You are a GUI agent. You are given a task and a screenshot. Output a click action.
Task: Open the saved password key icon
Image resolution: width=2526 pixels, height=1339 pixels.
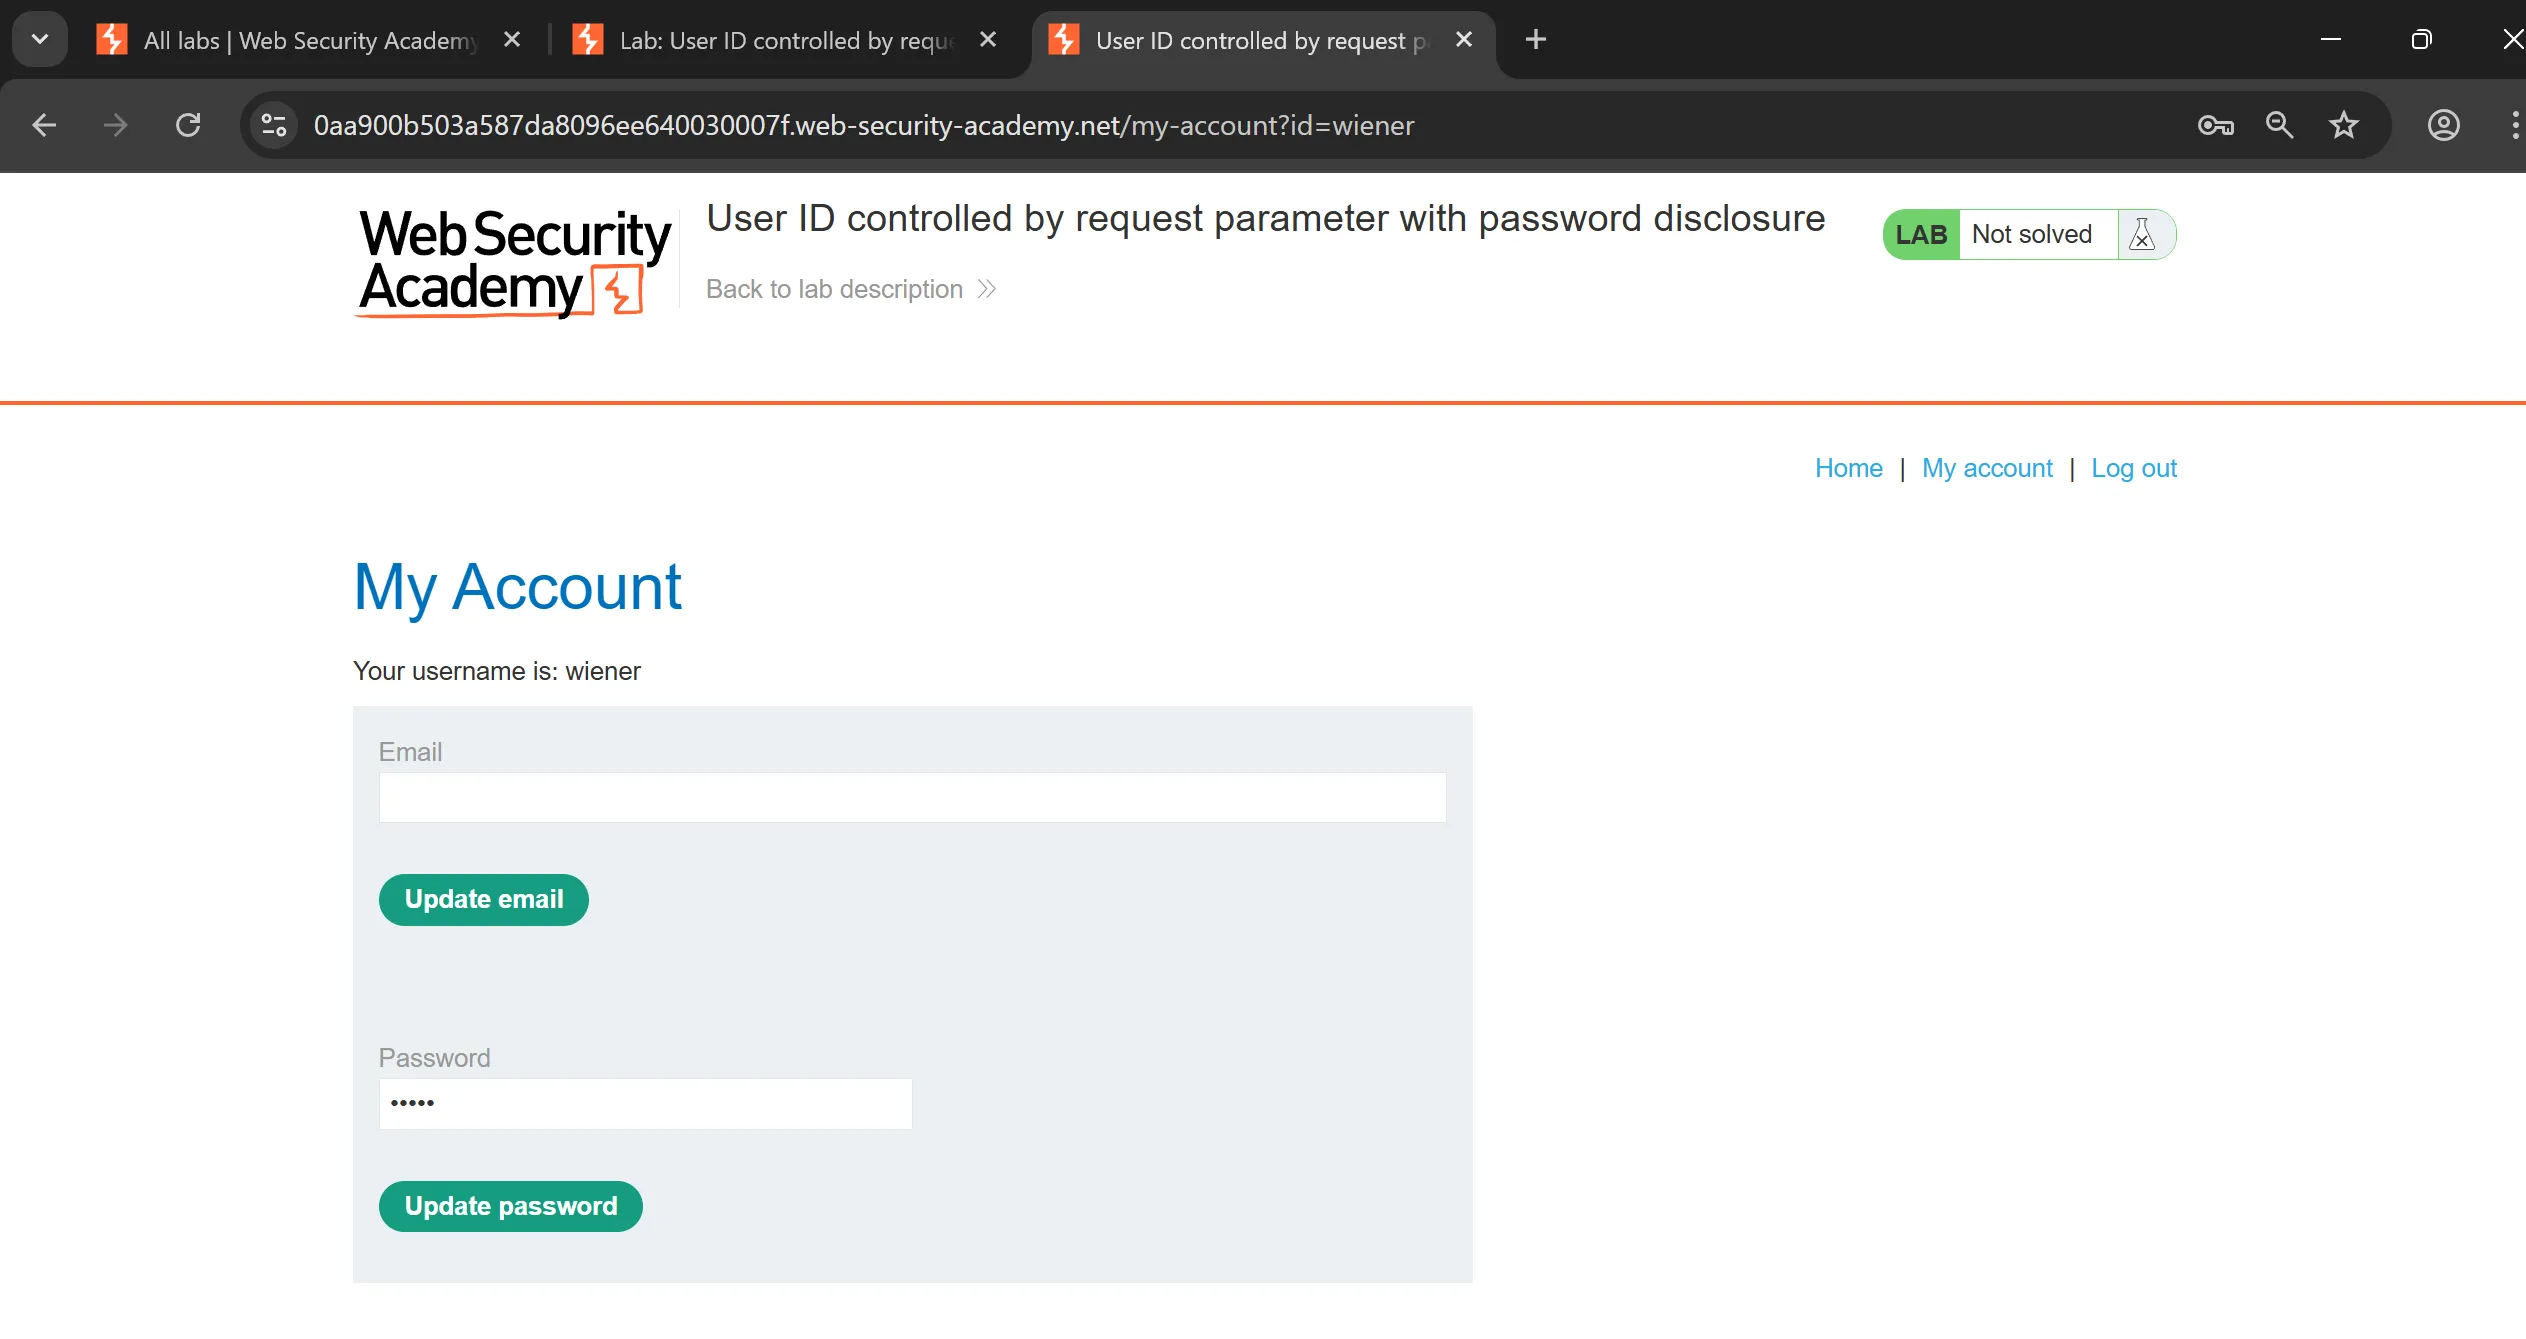pos(2215,125)
